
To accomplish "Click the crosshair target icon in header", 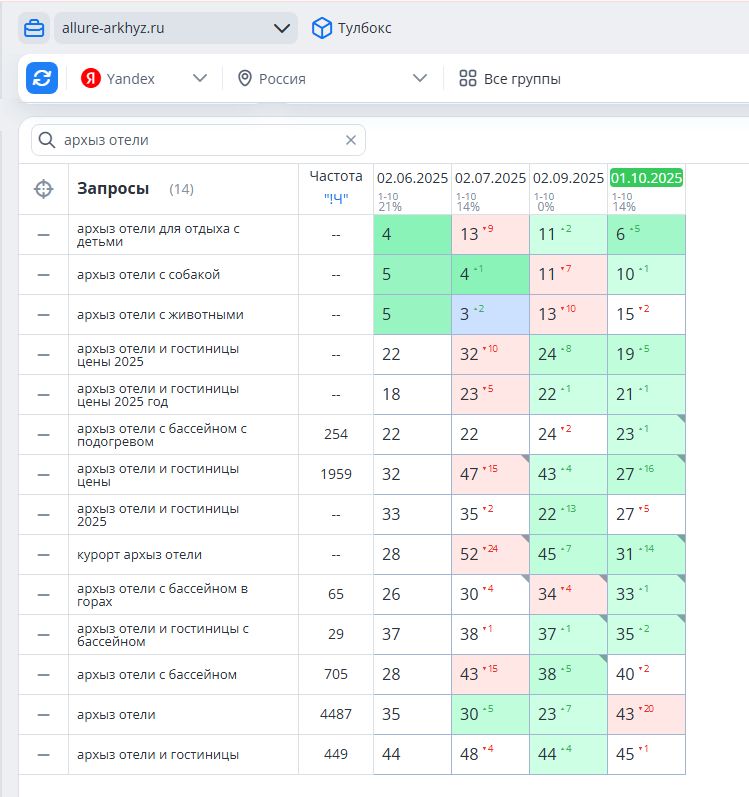I will [x=43, y=188].
